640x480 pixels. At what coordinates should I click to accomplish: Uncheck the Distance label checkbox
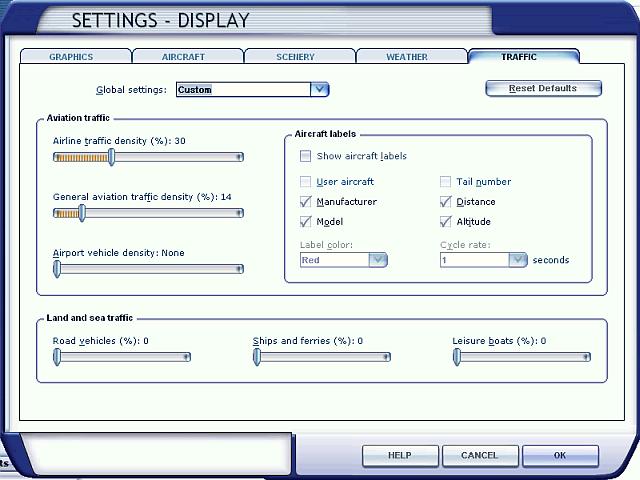pyautogui.click(x=446, y=202)
